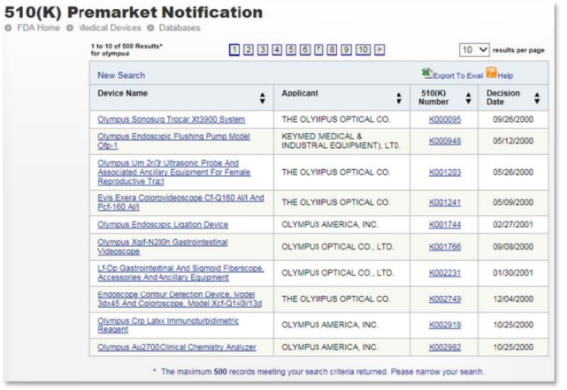Click the orange Help question mark icon
Image resolution: width=567 pixels, height=390 pixels.
(x=491, y=72)
